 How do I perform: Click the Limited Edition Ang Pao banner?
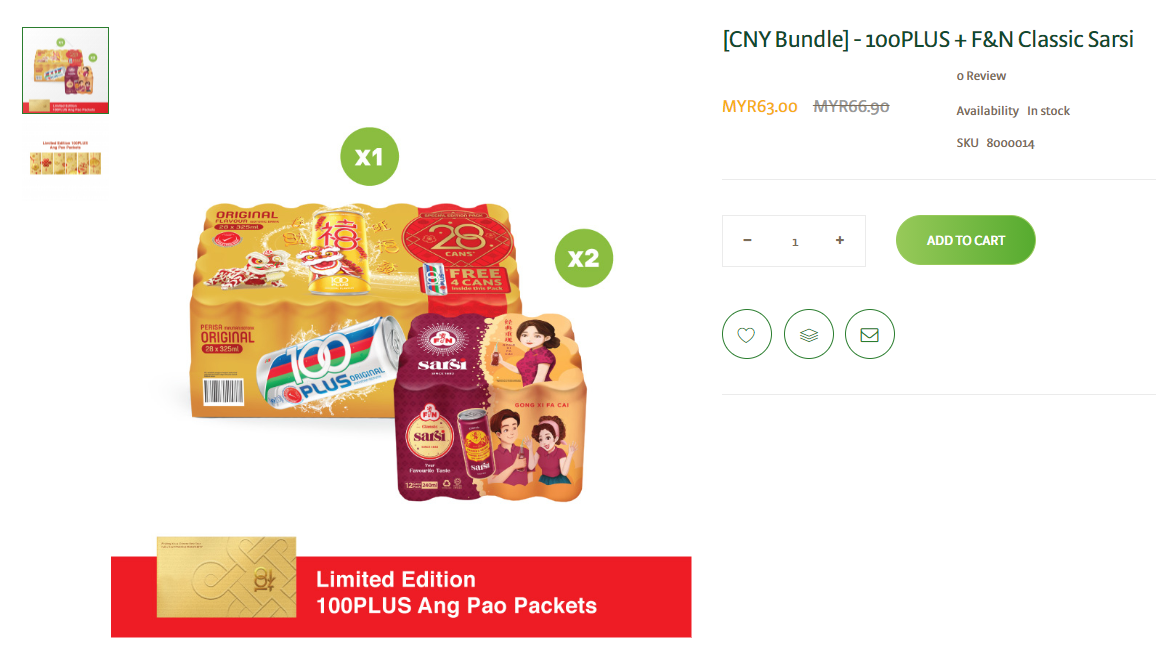point(401,594)
